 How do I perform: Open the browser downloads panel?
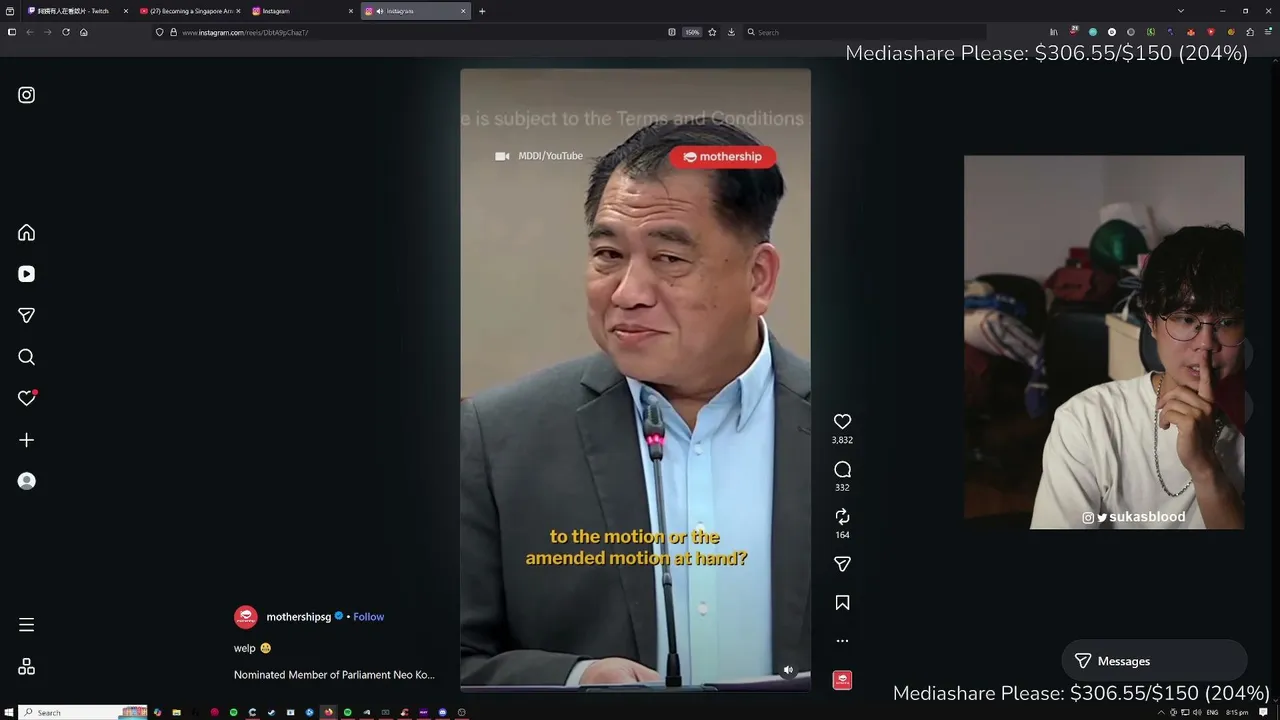click(x=731, y=32)
